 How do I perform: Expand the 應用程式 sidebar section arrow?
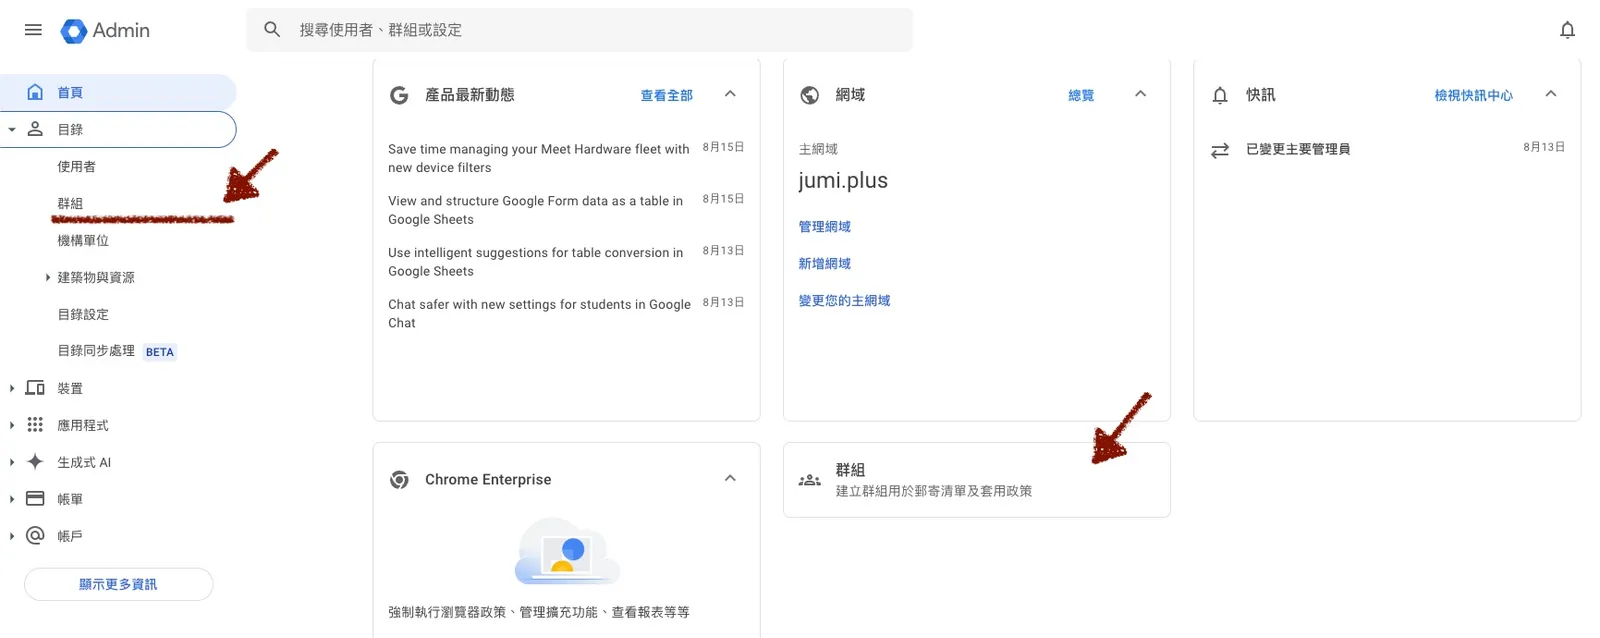point(12,425)
